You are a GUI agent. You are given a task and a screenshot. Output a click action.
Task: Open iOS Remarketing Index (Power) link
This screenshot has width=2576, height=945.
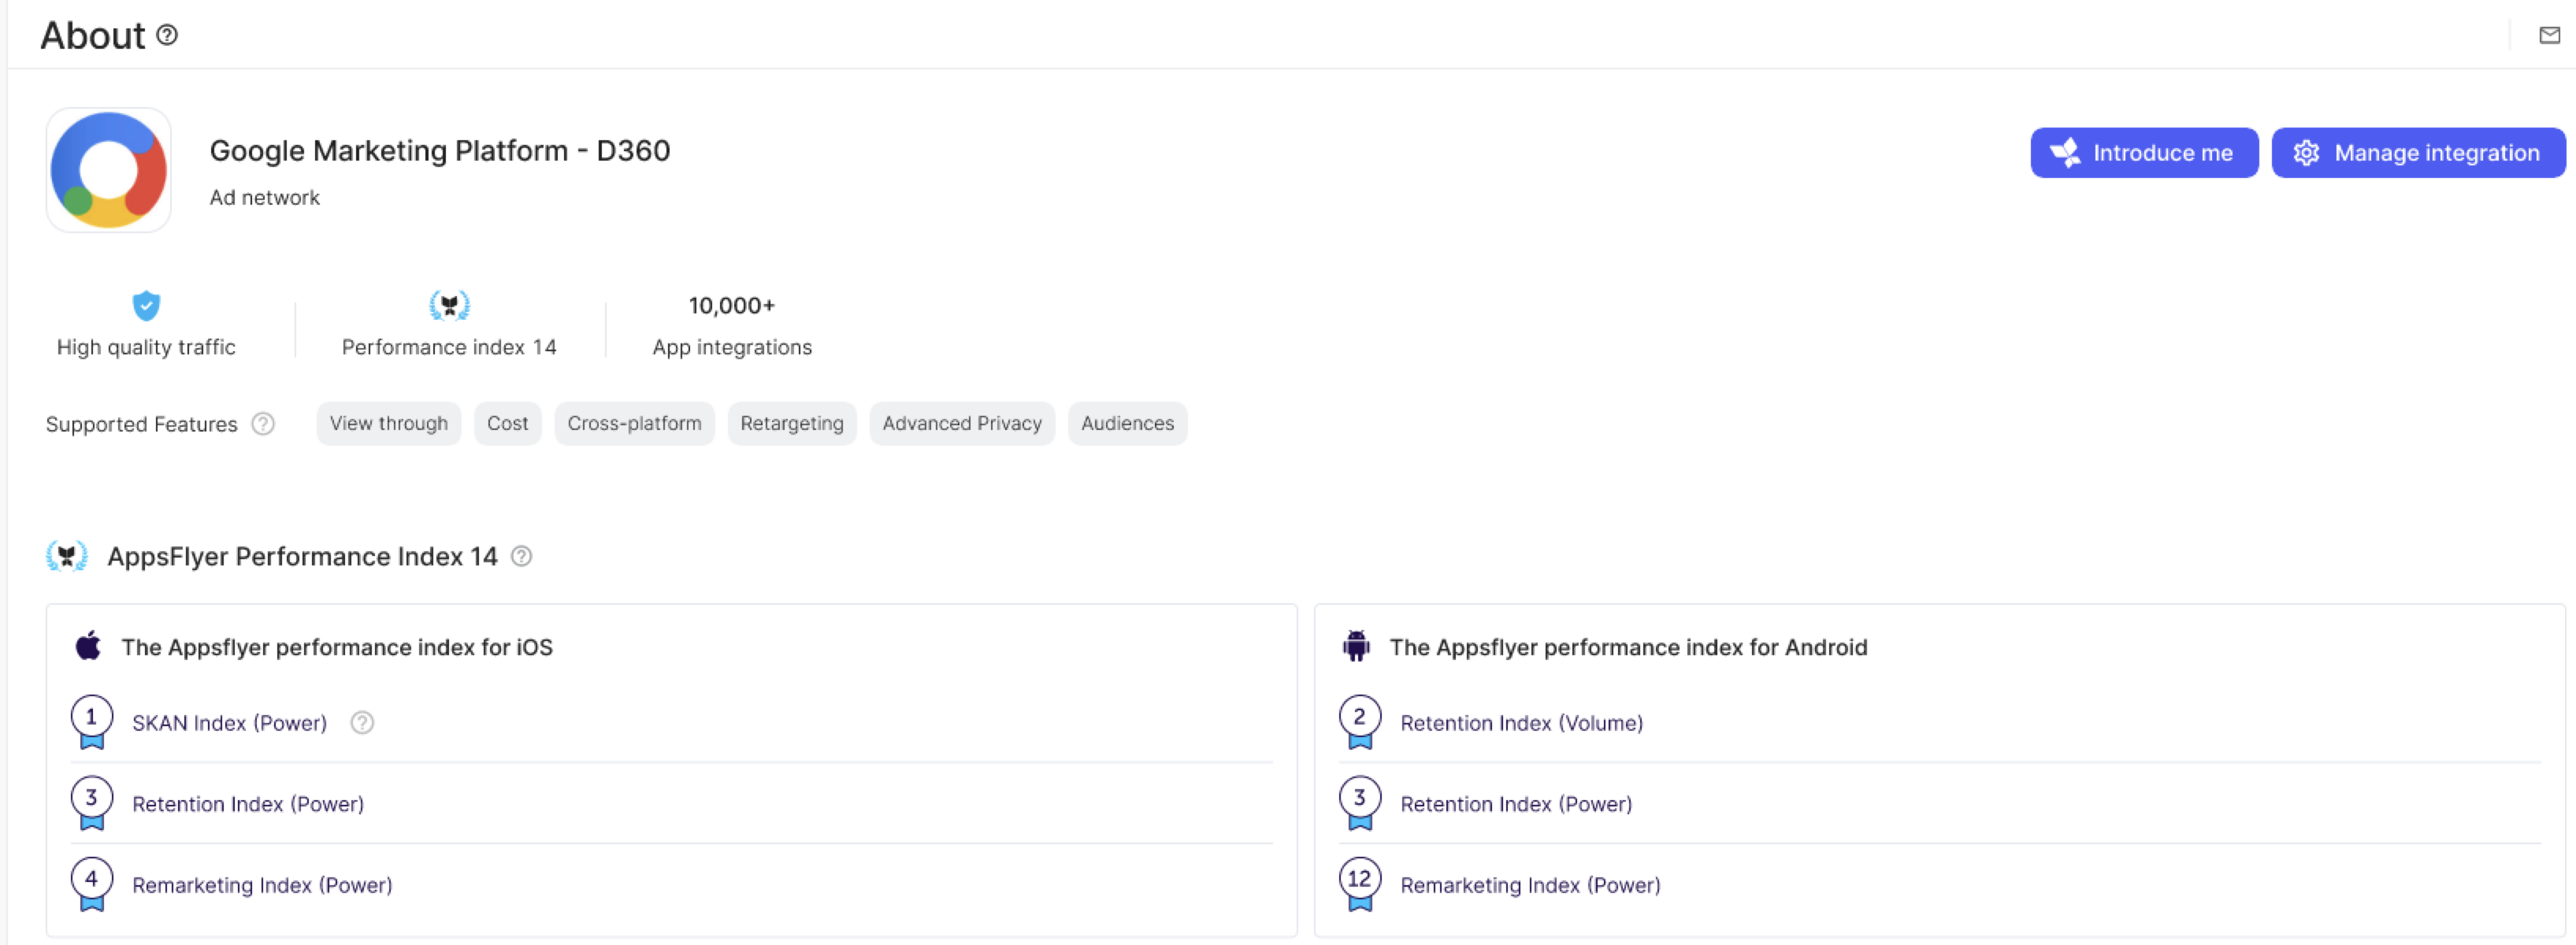[x=262, y=885]
